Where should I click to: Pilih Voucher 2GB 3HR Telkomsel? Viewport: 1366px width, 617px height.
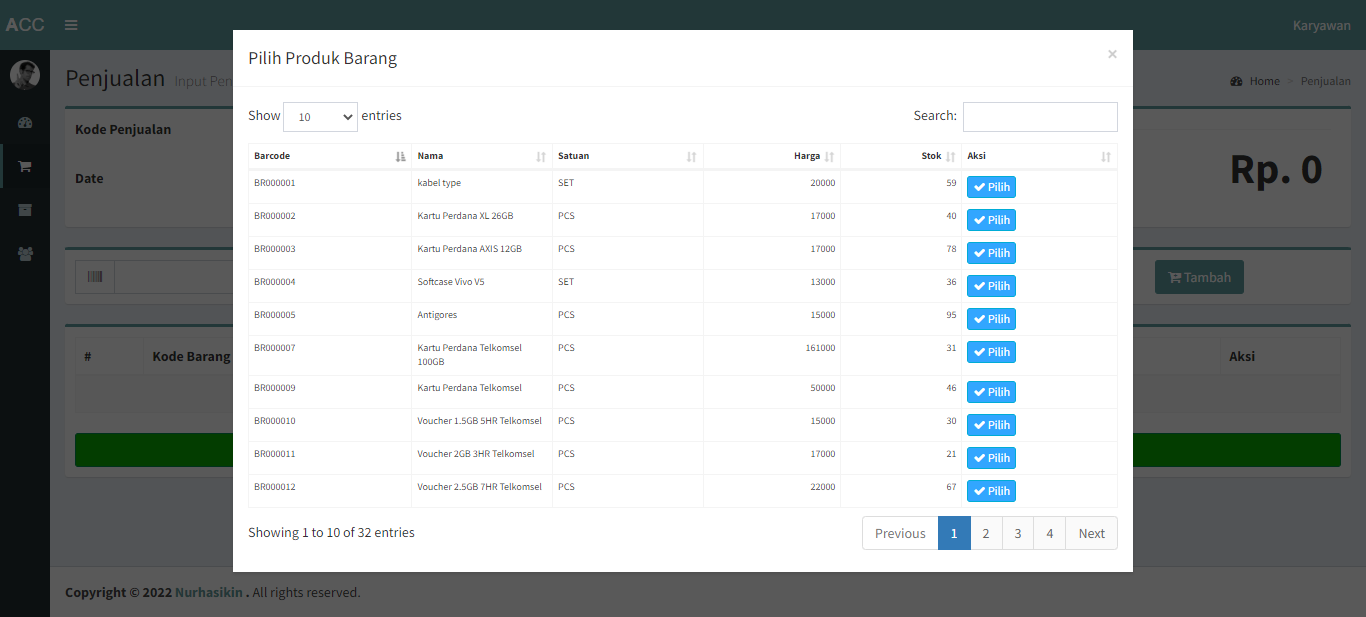[991, 458]
